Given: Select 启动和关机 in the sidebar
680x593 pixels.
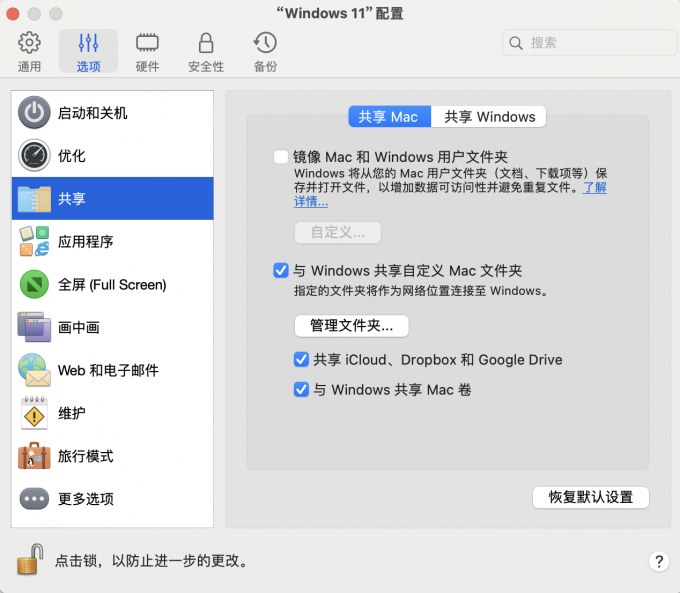Looking at the screenshot, I should coord(113,113).
